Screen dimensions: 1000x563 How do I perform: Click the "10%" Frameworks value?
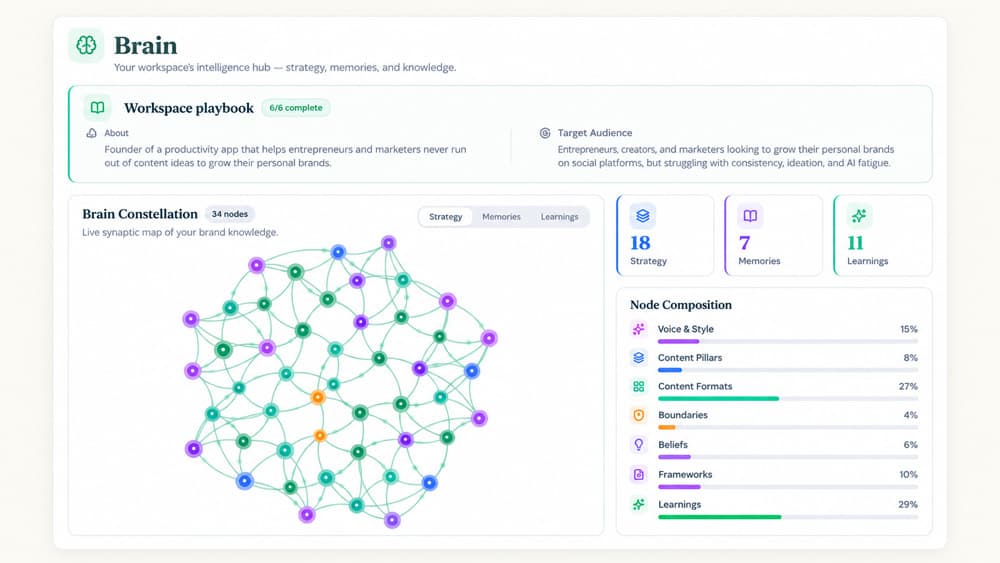pos(909,474)
